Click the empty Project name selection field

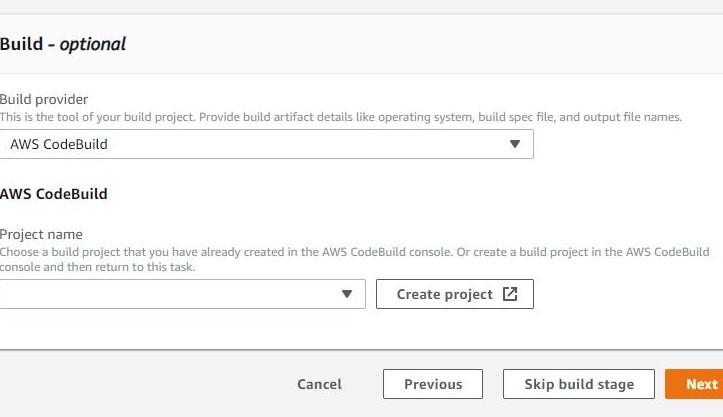tap(183, 294)
